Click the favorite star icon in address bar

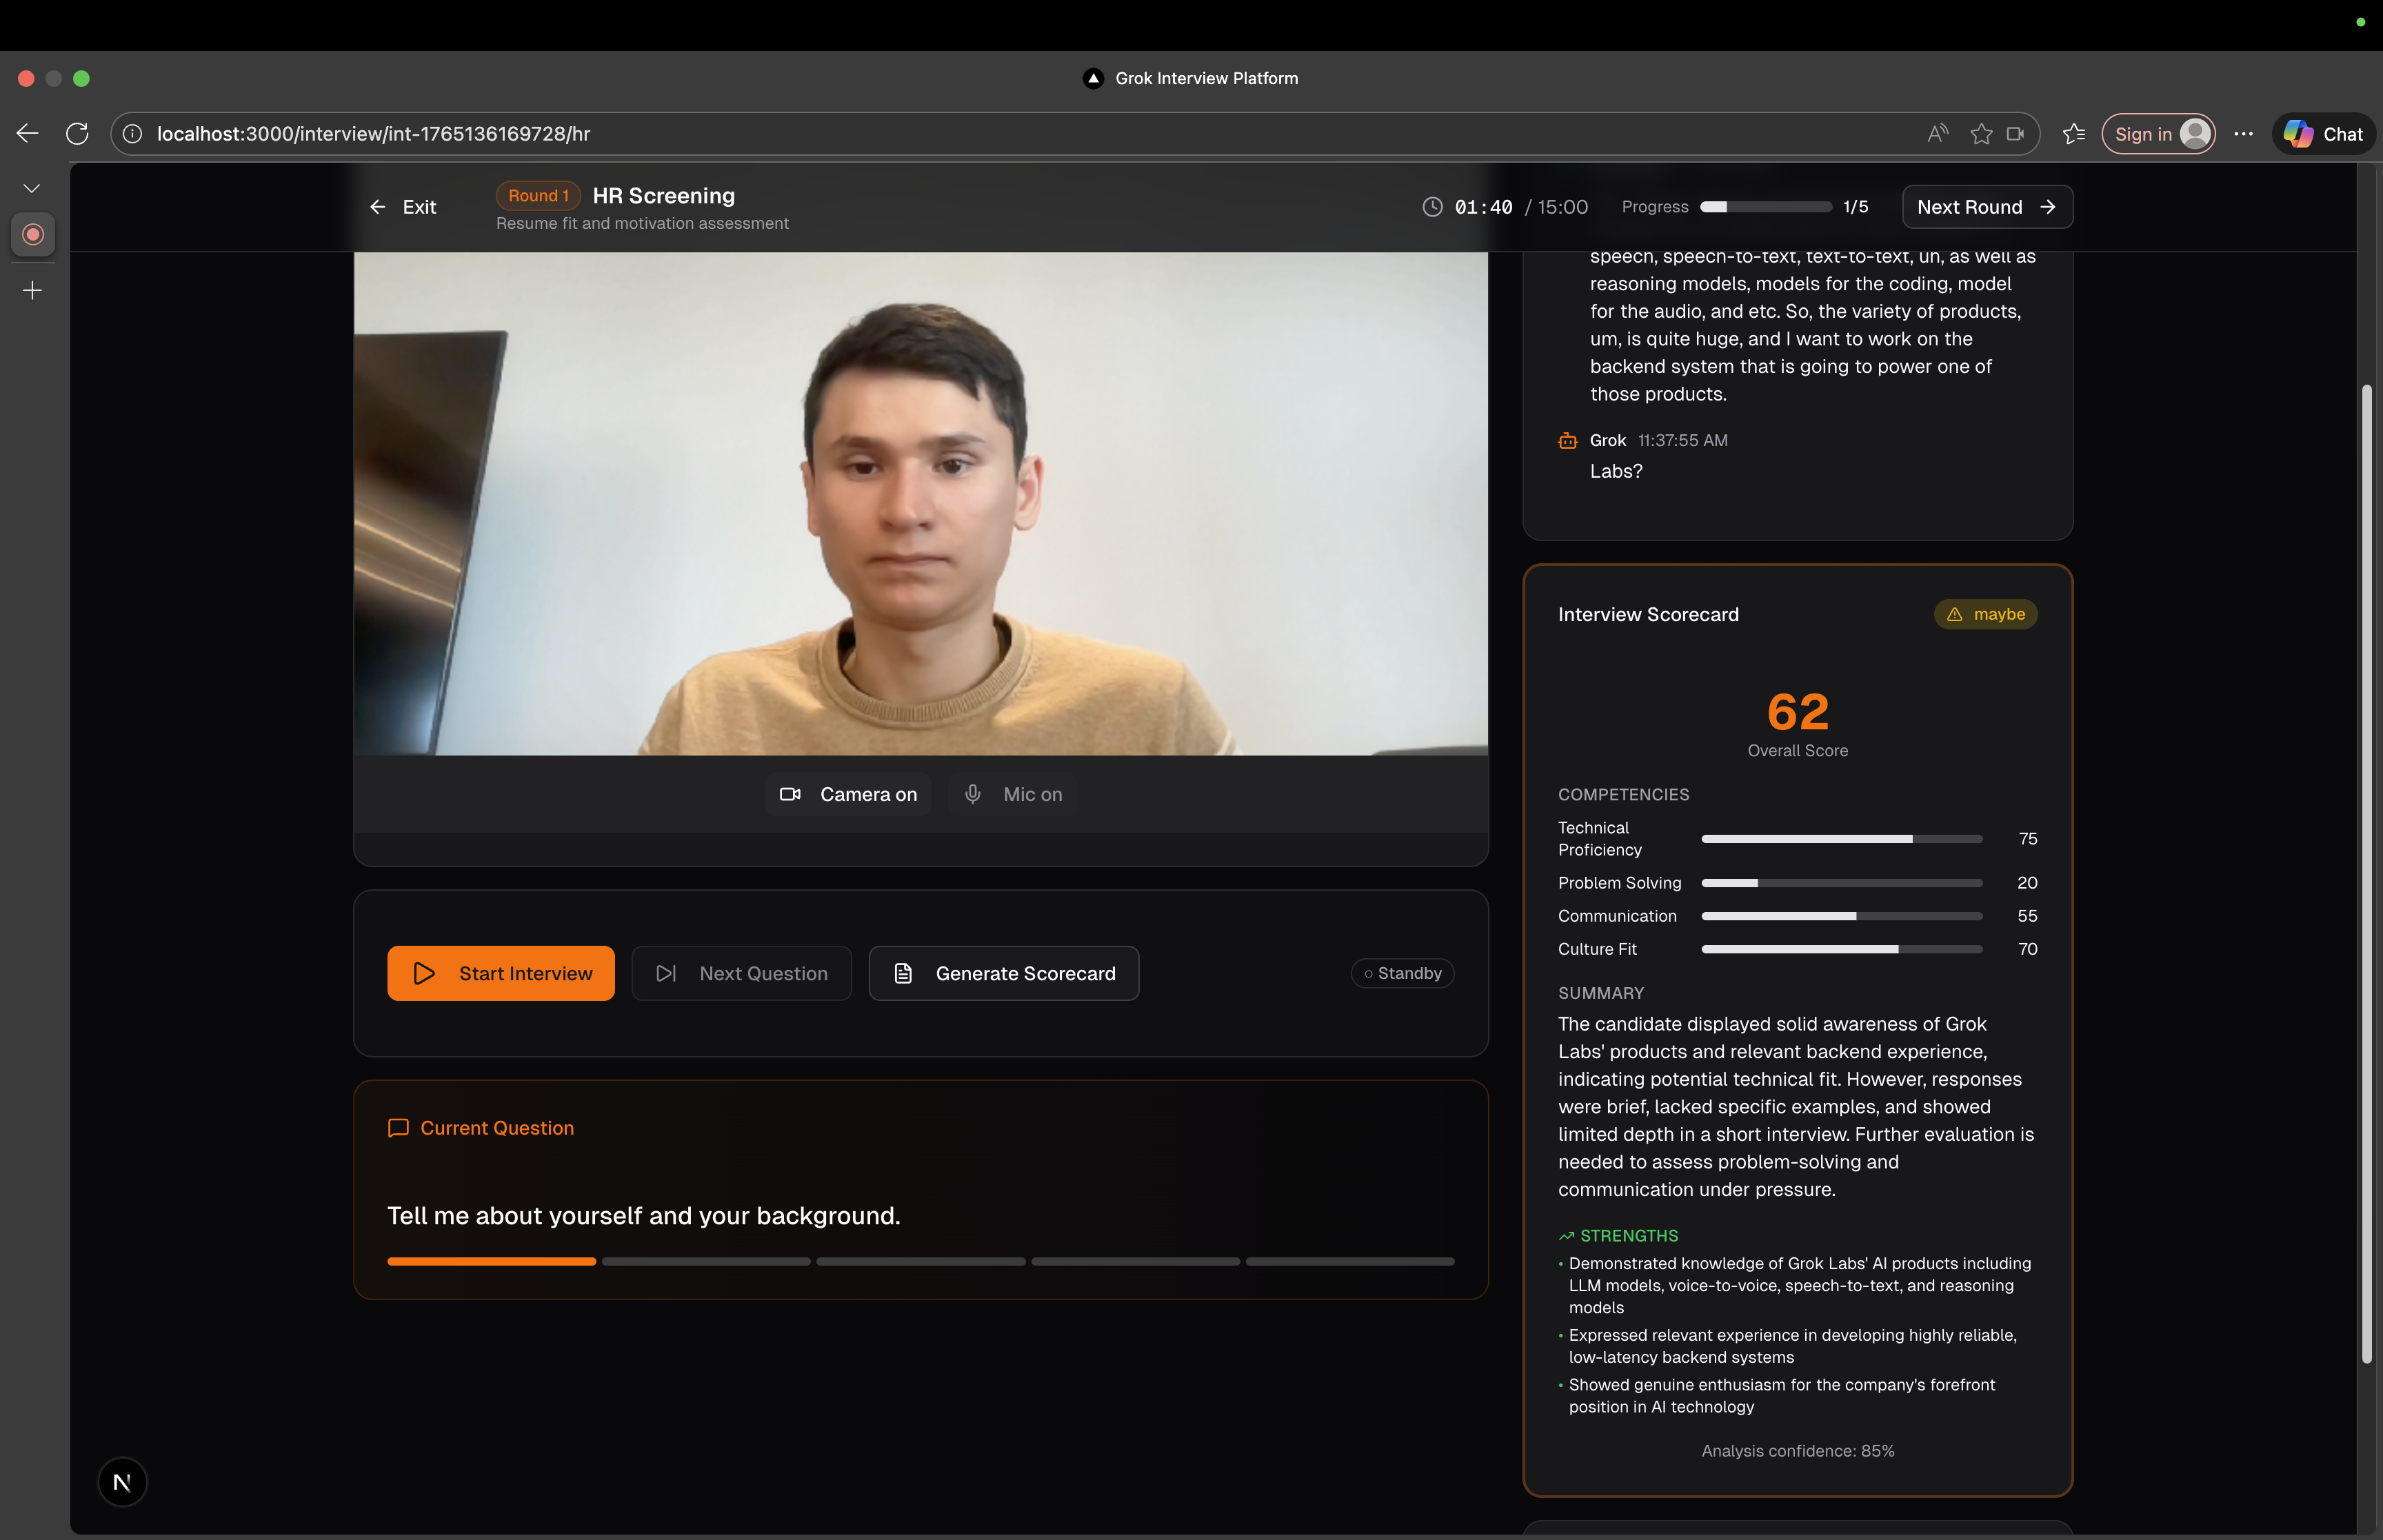pyautogui.click(x=1981, y=133)
